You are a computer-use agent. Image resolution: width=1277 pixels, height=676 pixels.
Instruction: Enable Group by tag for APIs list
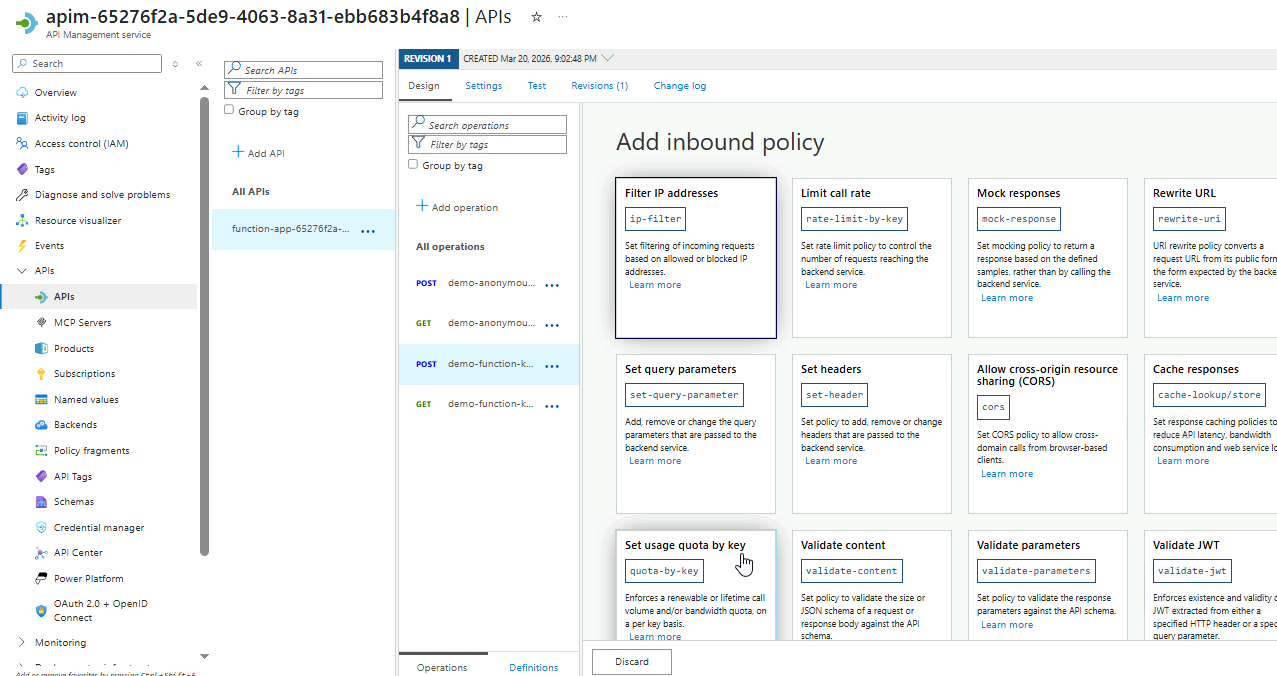click(x=229, y=110)
